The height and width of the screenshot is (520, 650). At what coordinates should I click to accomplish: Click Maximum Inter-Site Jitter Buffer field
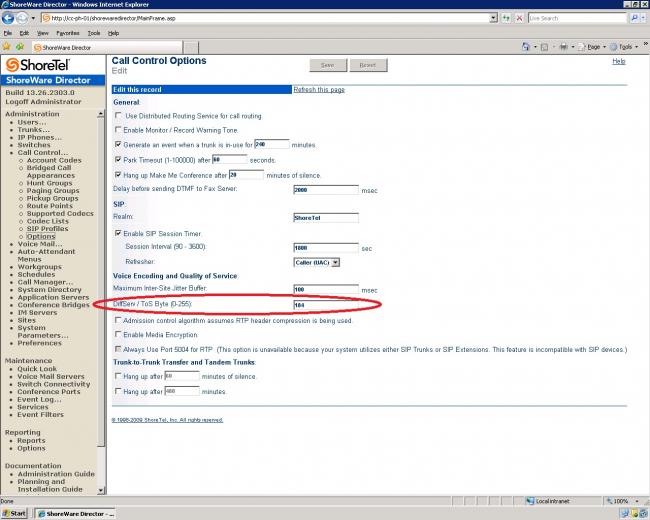(326, 289)
